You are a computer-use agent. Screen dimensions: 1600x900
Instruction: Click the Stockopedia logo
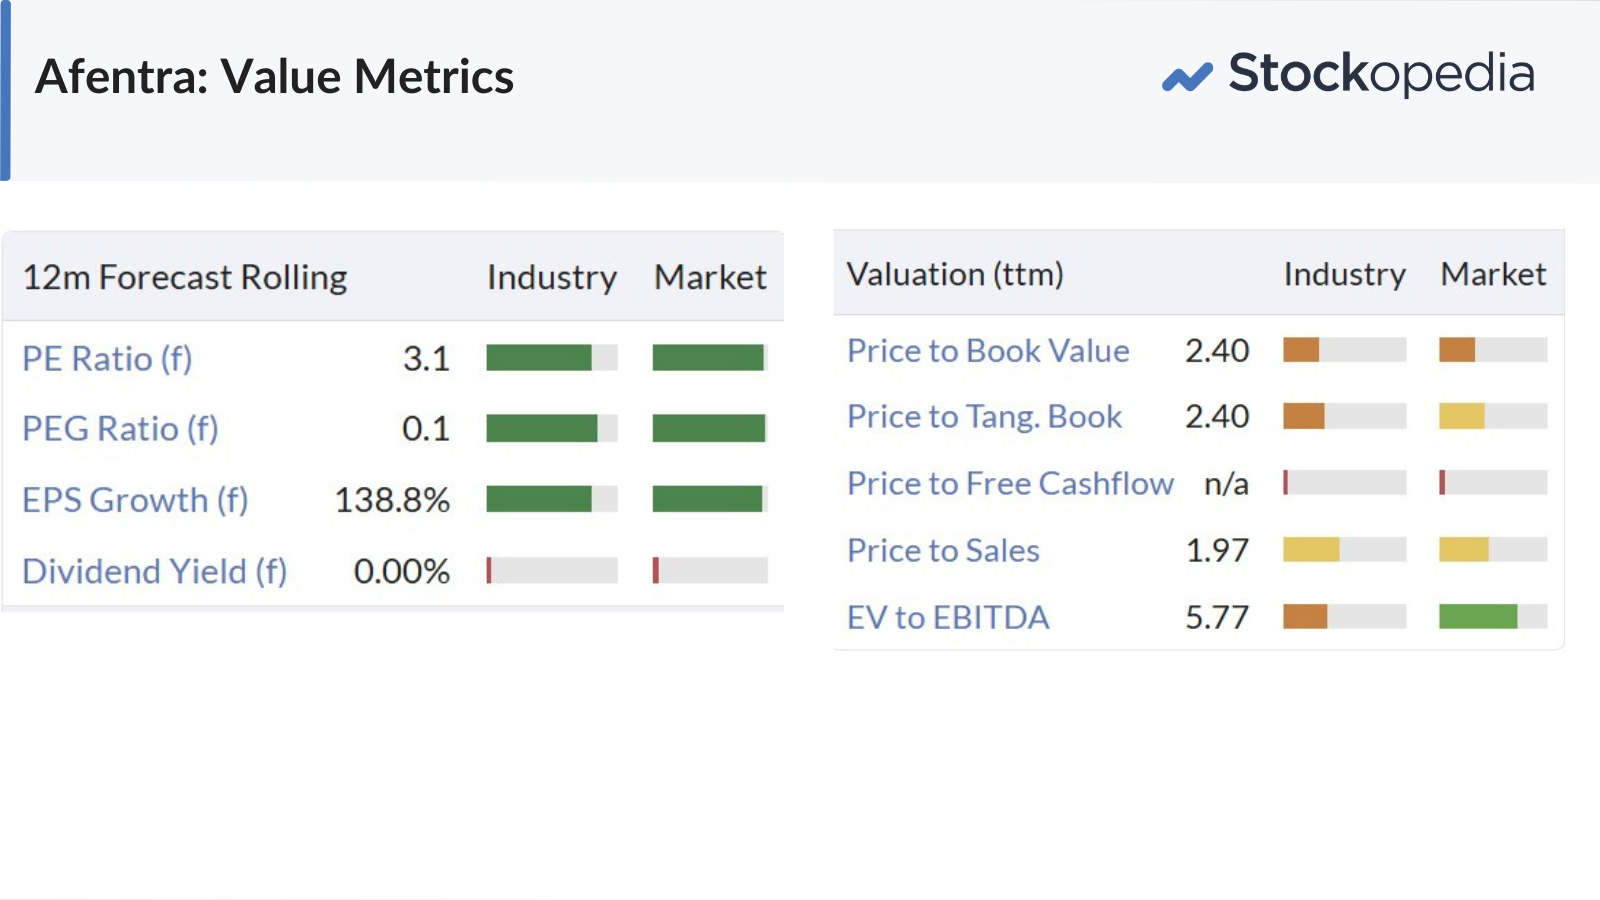pyautogui.click(x=1348, y=74)
